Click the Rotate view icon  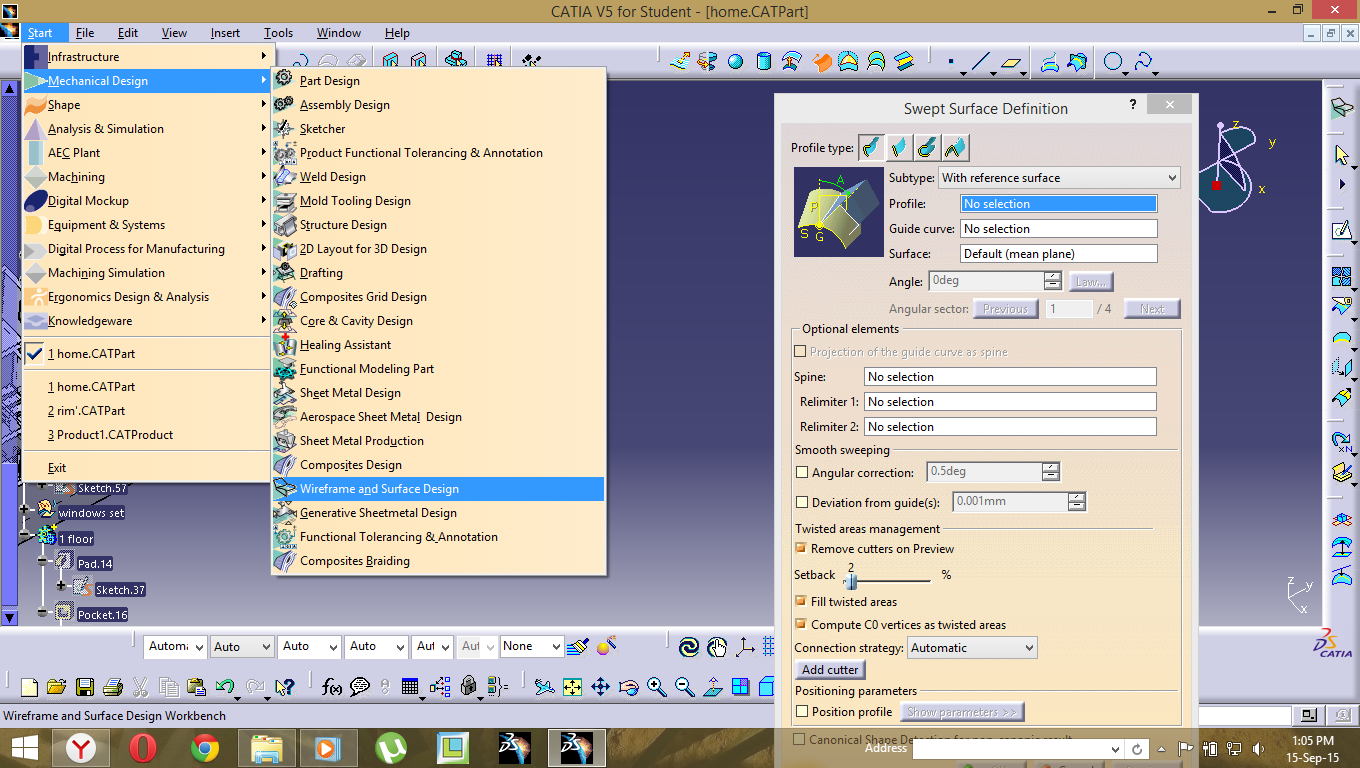tap(628, 687)
